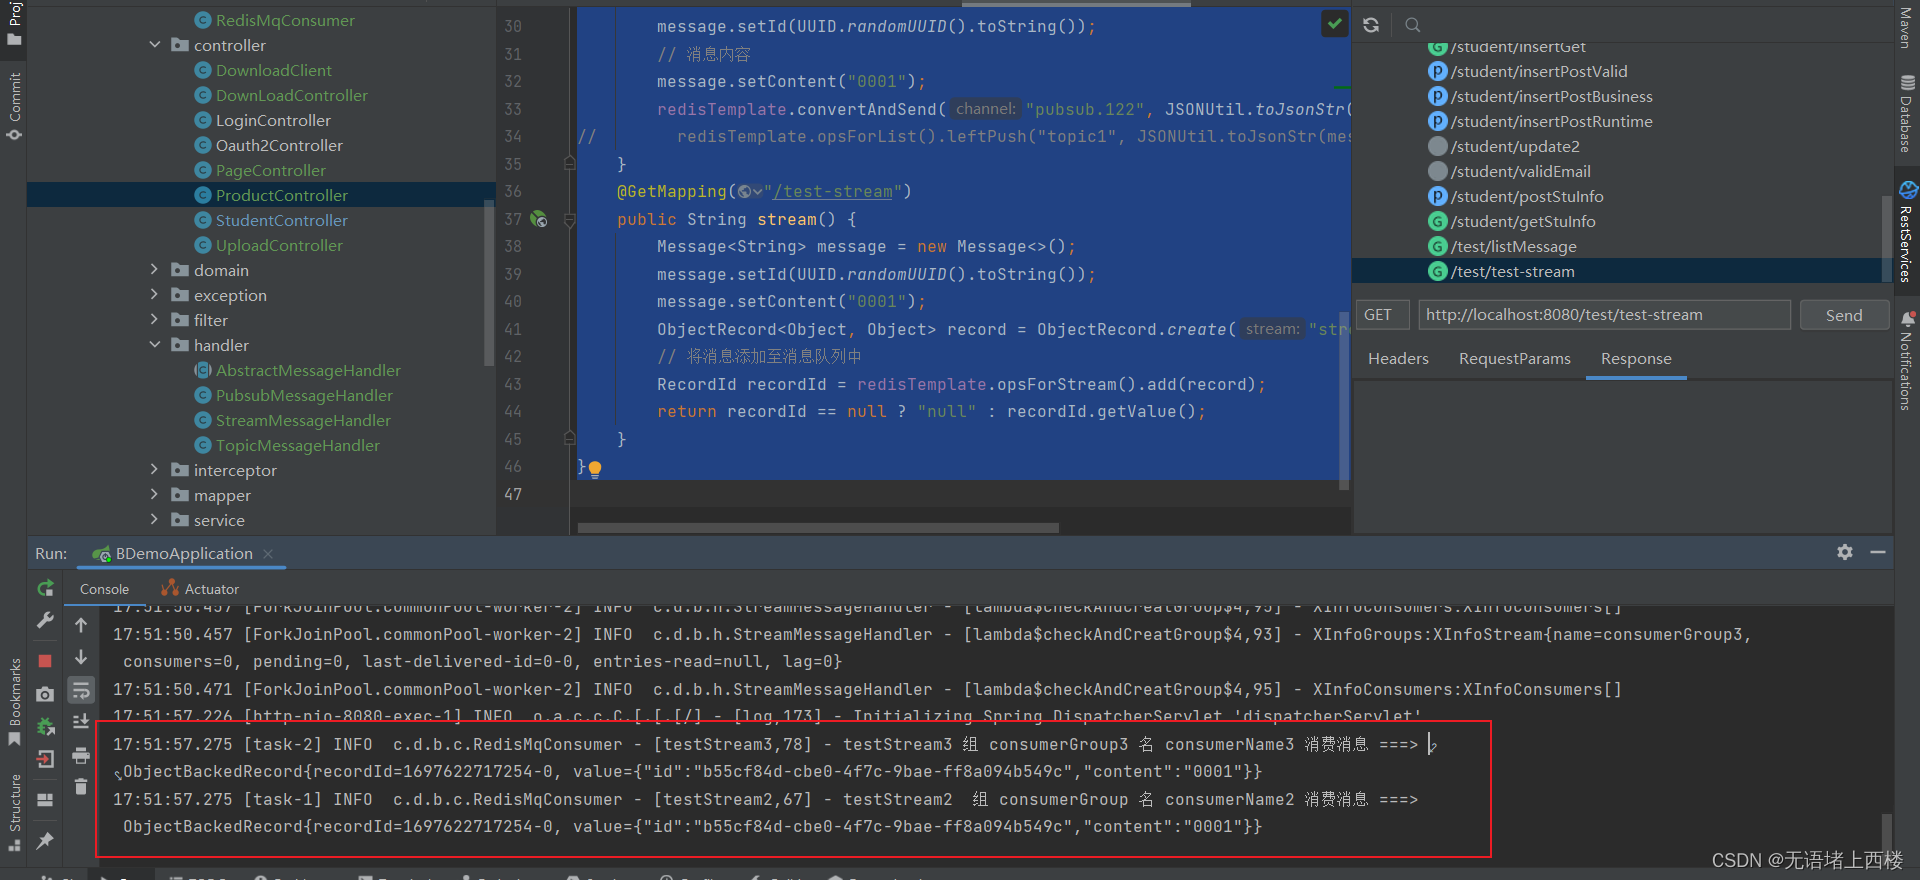
Task: Open the Headers tab
Action: pyautogui.click(x=1398, y=358)
